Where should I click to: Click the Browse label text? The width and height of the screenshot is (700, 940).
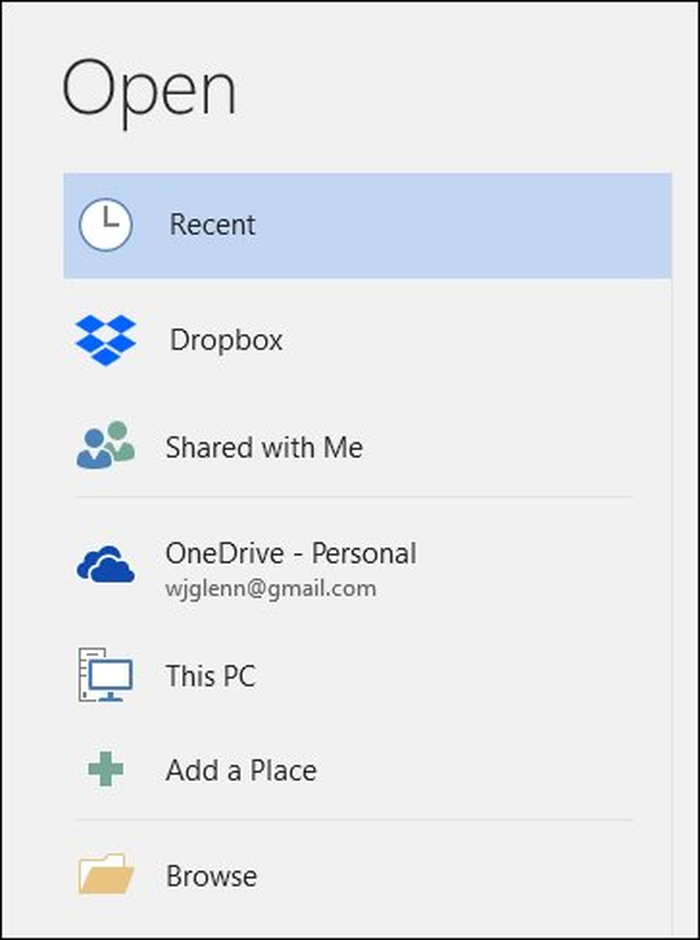(211, 877)
